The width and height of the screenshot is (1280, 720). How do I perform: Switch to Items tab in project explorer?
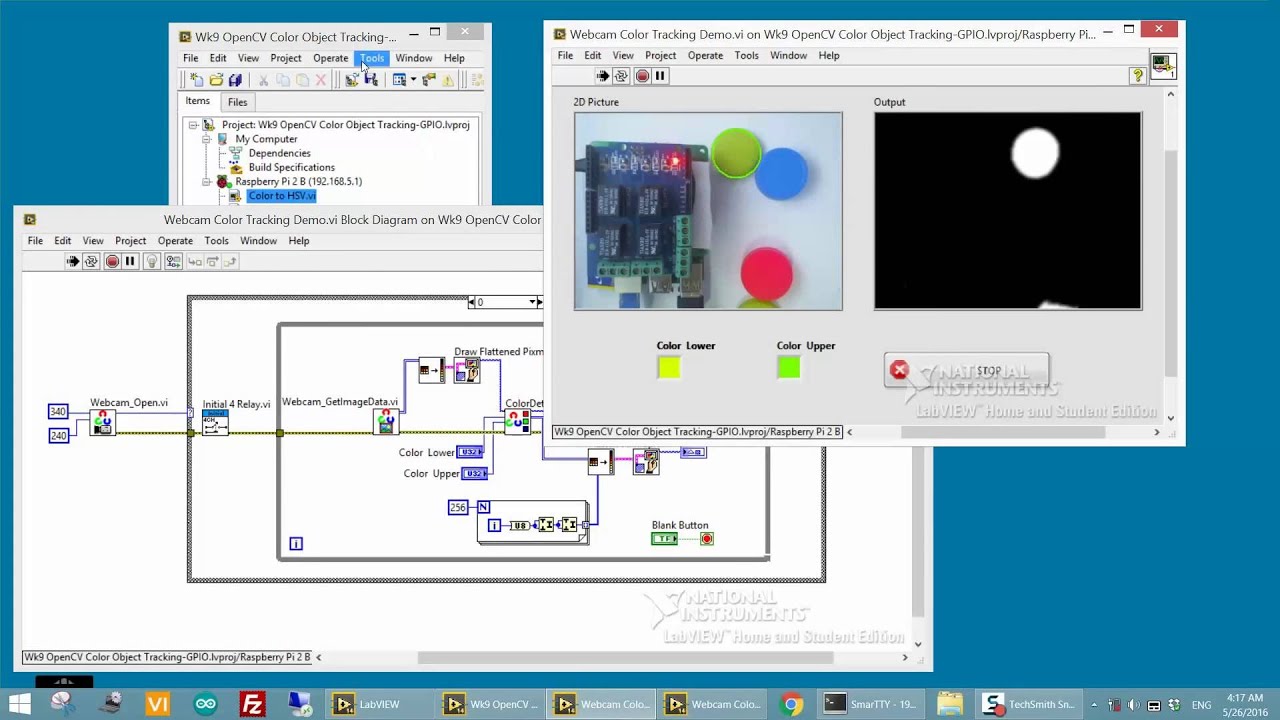click(198, 101)
